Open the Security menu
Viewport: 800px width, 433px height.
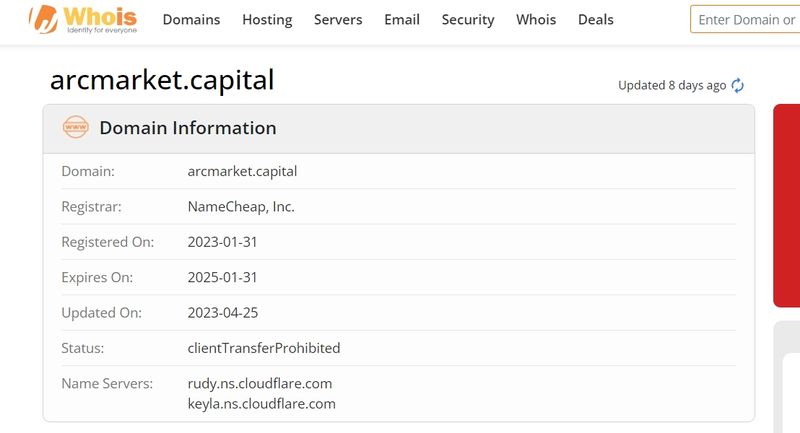pyautogui.click(x=468, y=20)
